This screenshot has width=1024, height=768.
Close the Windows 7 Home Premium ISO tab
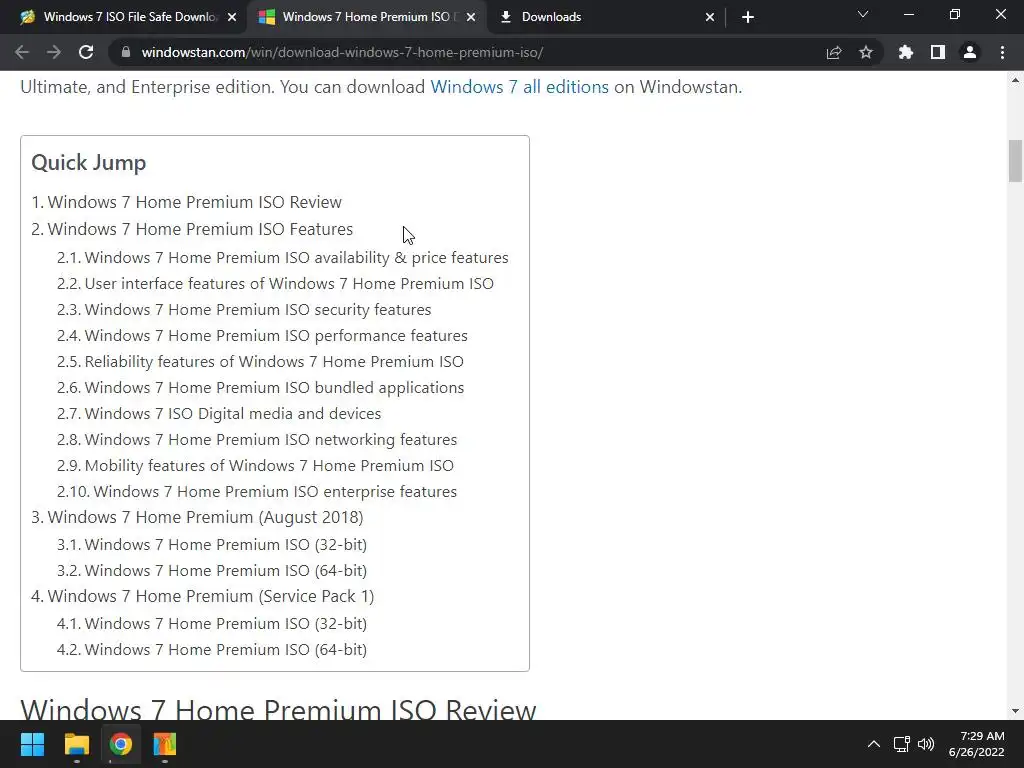coord(472,17)
